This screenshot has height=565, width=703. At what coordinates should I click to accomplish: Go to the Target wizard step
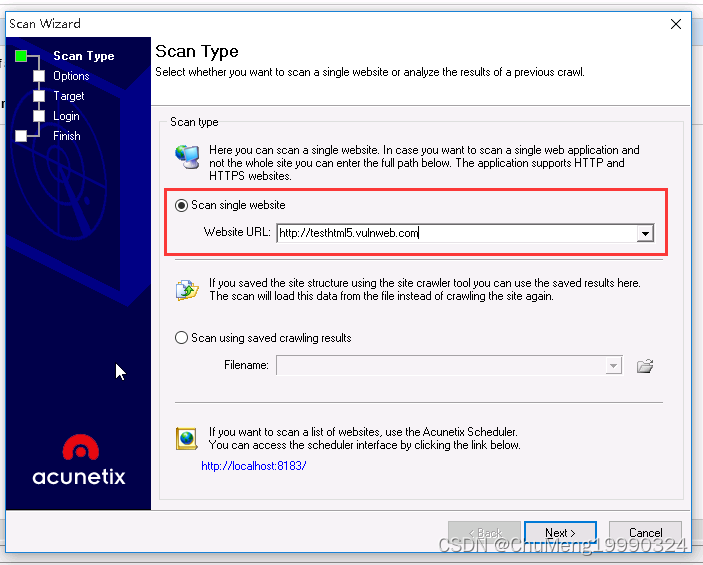click(x=69, y=96)
